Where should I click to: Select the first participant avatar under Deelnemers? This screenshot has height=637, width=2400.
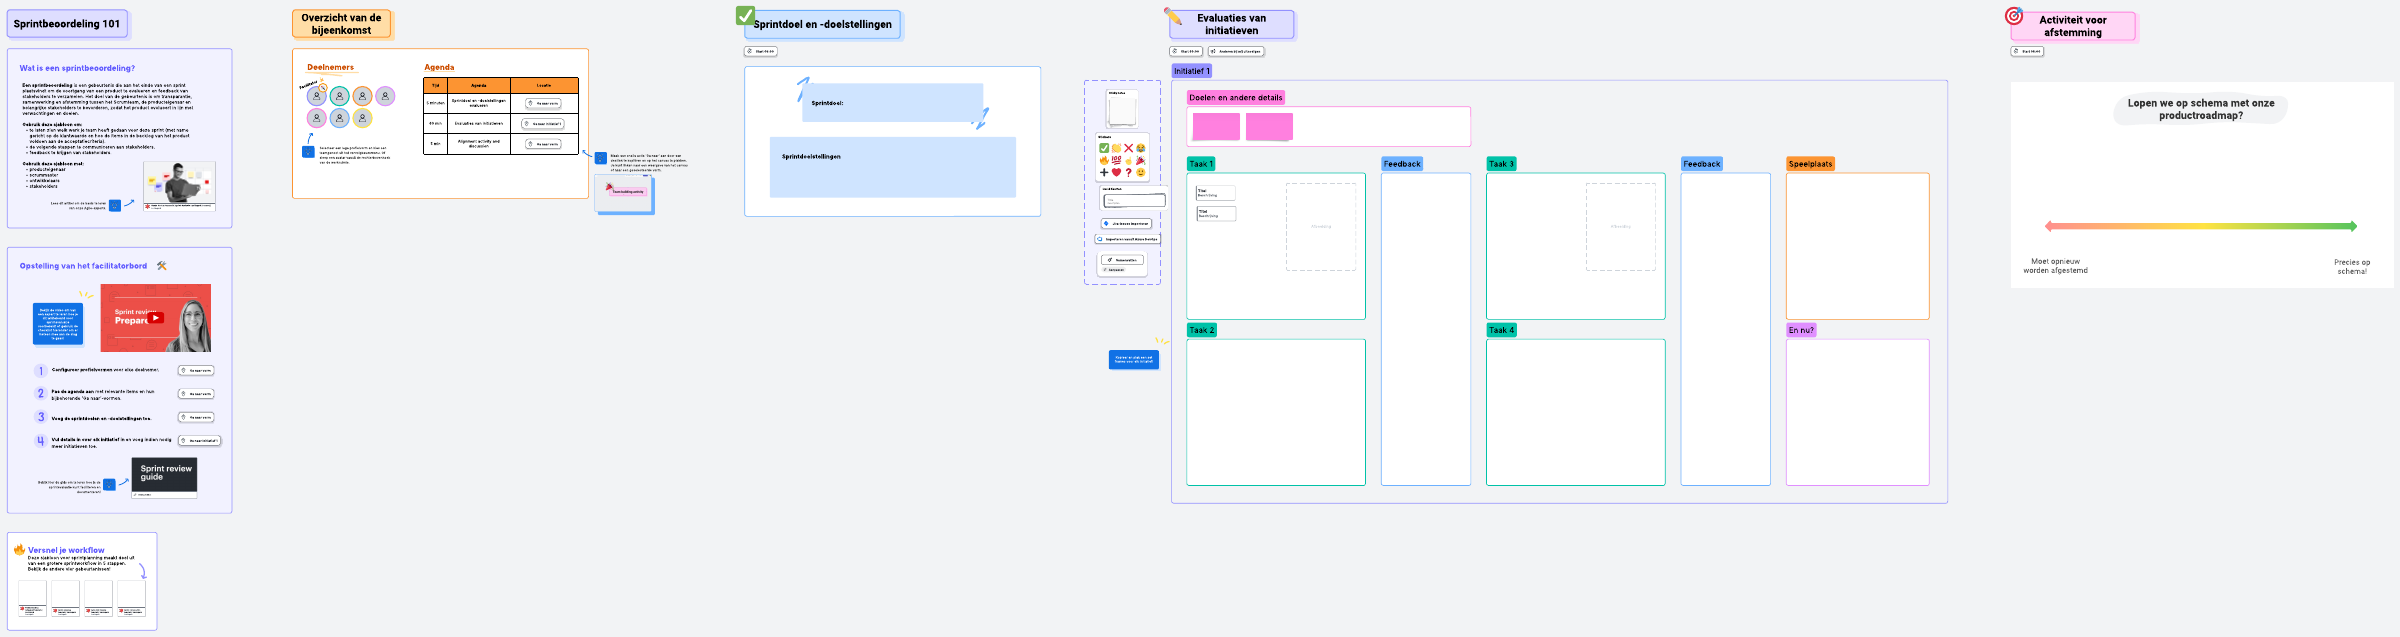[x=316, y=96]
